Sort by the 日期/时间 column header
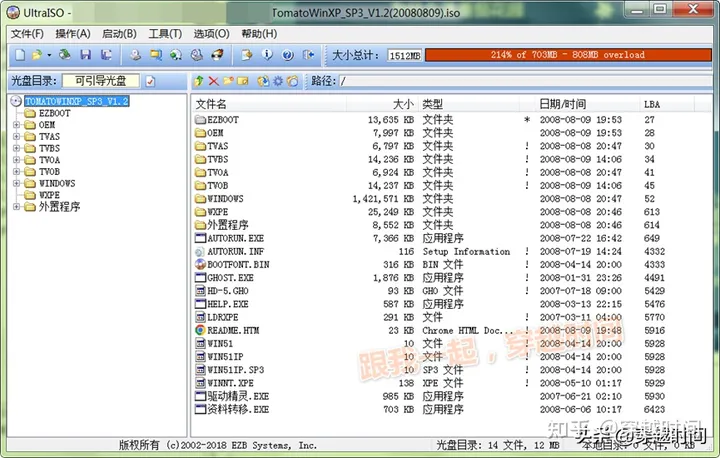720x458 pixels. point(586,104)
